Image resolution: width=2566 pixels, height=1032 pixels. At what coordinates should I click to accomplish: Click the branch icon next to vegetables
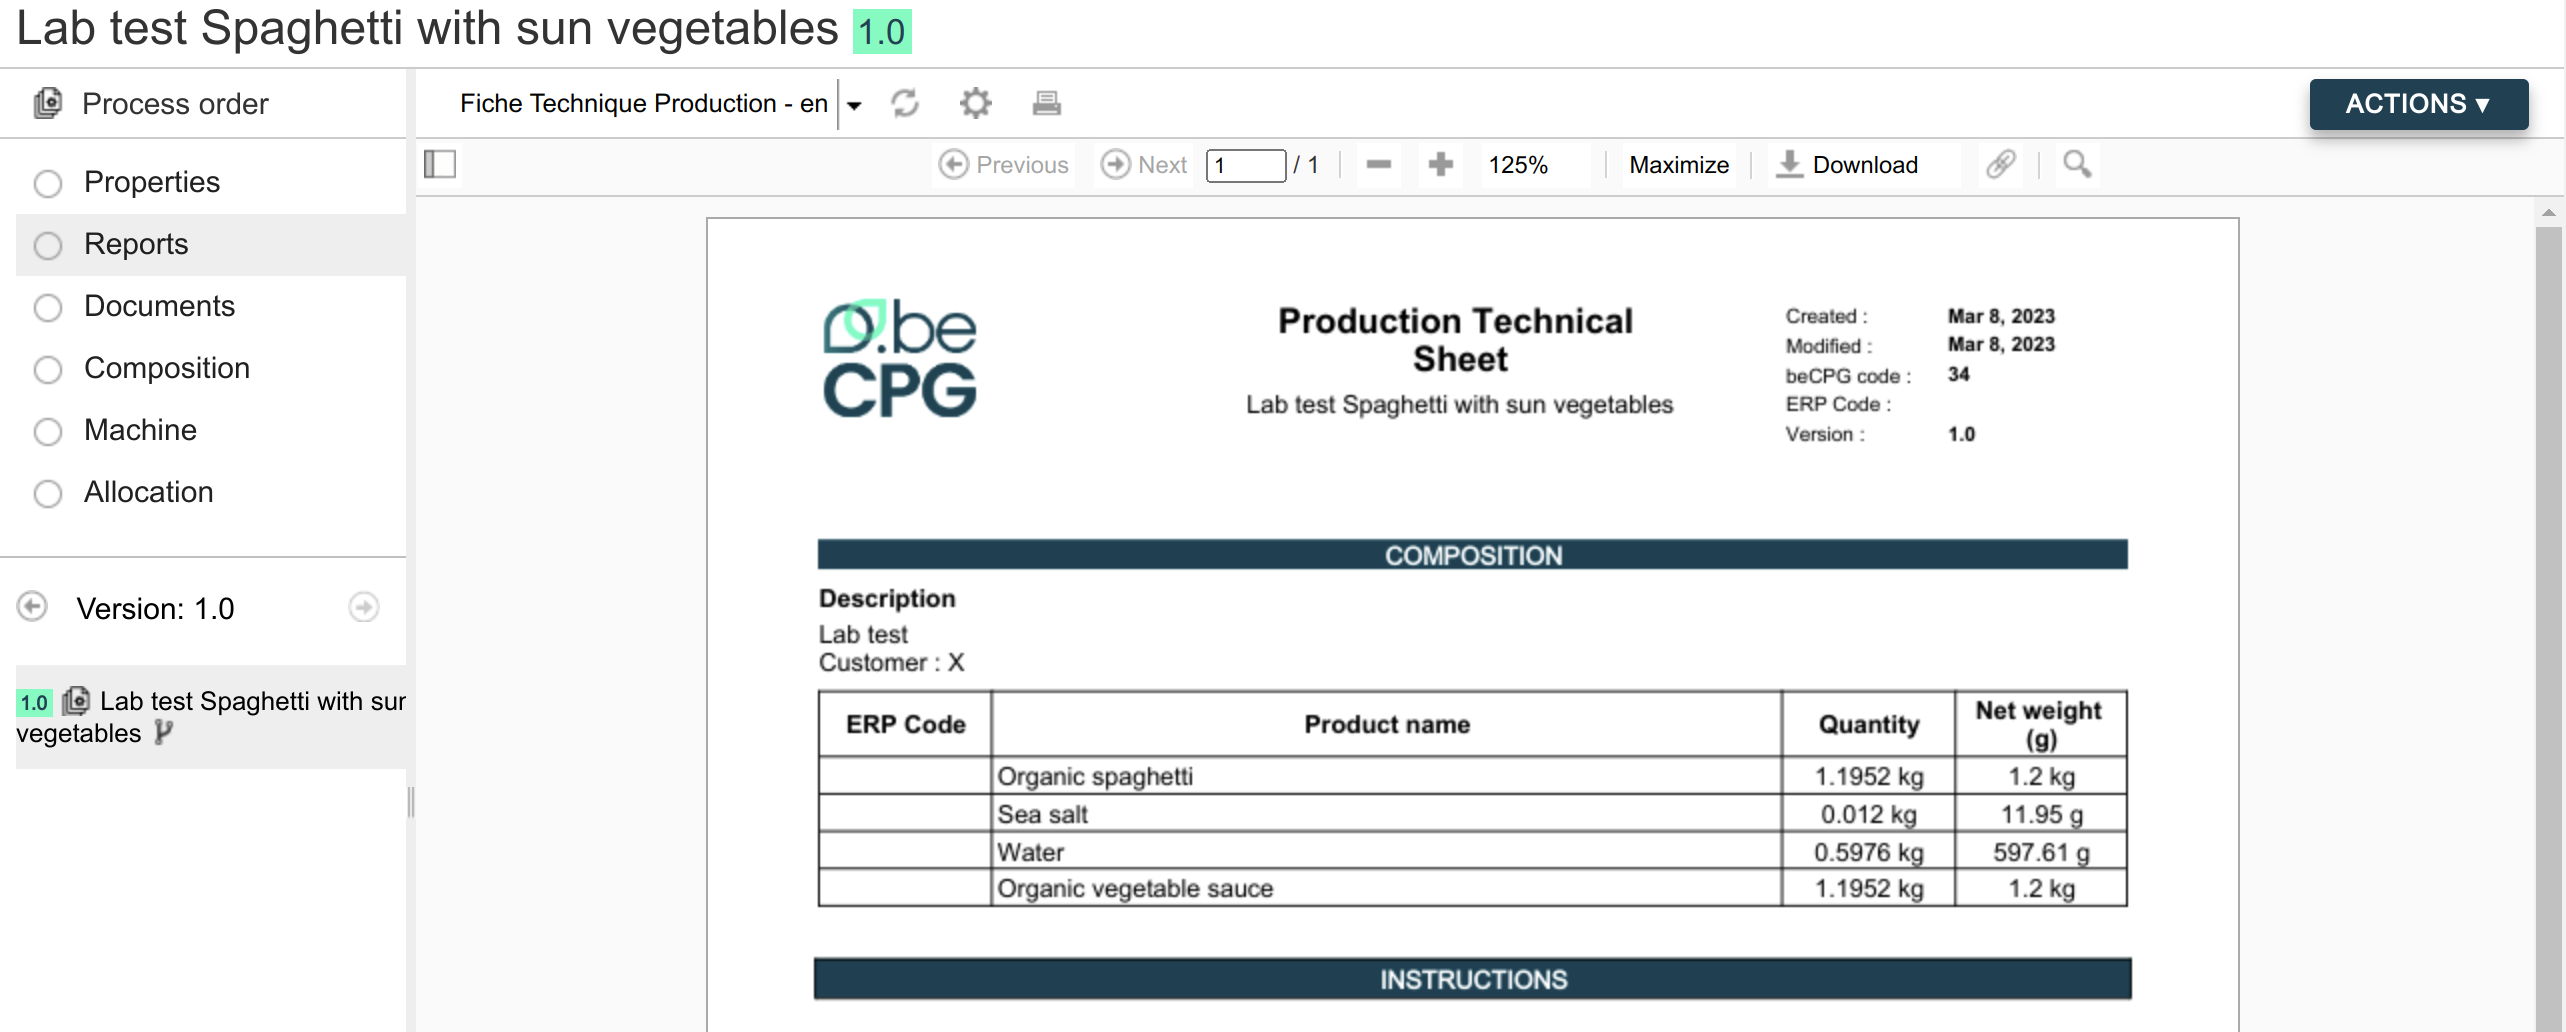coord(164,733)
